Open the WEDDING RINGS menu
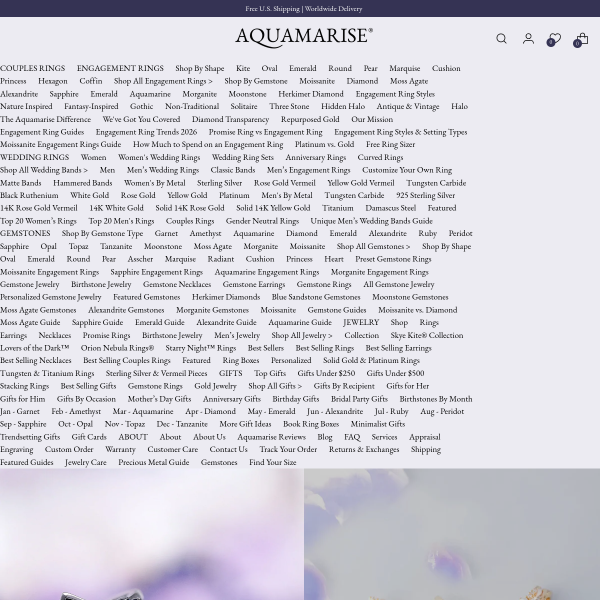The image size is (600, 600). 34,157
